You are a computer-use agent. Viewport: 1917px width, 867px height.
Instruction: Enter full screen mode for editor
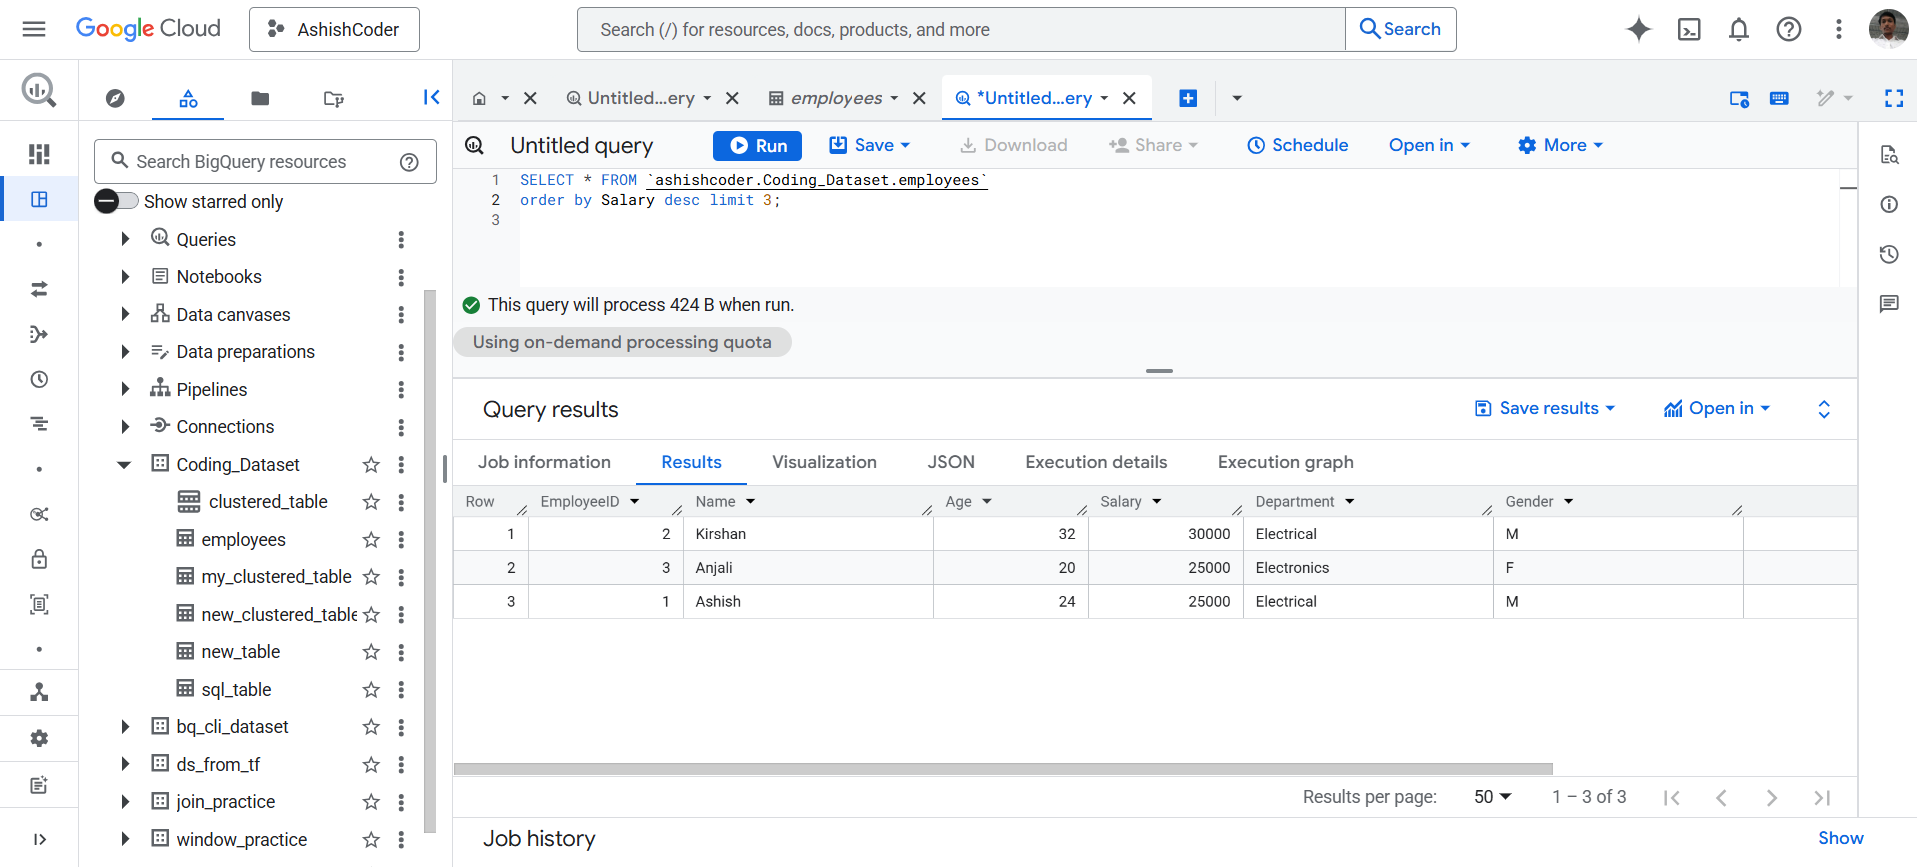click(1894, 98)
